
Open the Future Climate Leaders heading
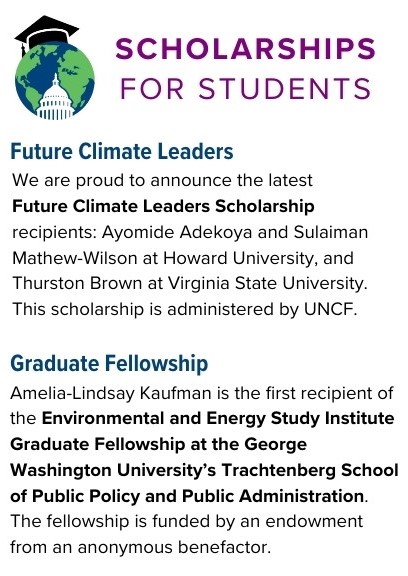[x=122, y=151]
